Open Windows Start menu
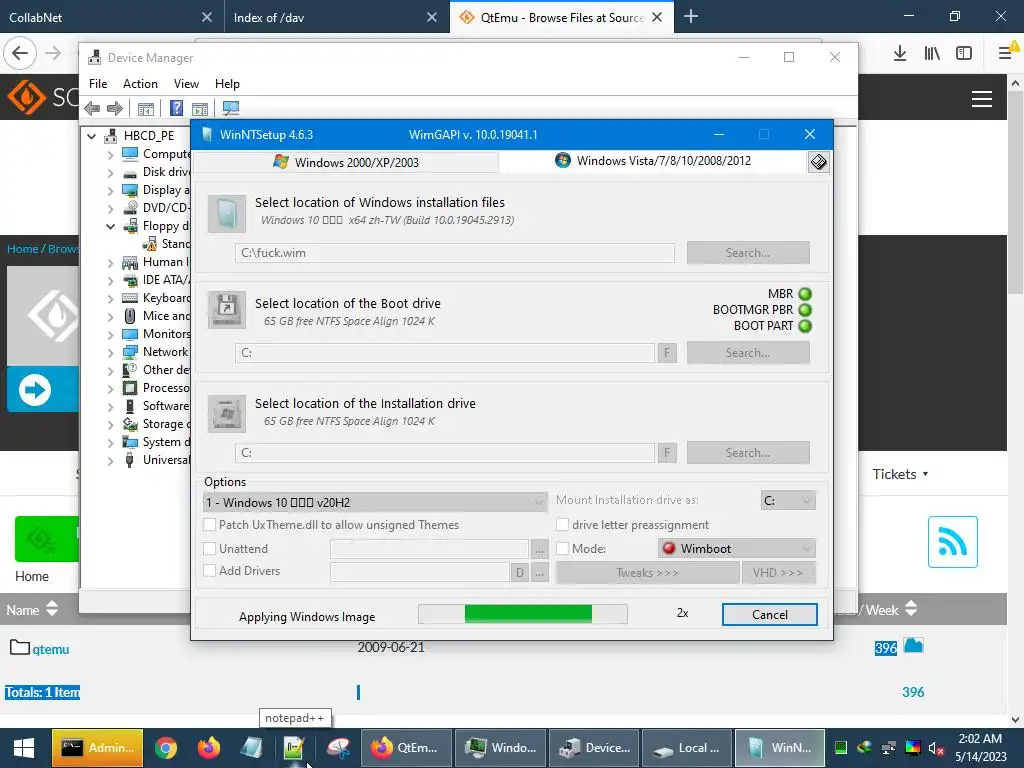1024x768 pixels. [x=24, y=748]
